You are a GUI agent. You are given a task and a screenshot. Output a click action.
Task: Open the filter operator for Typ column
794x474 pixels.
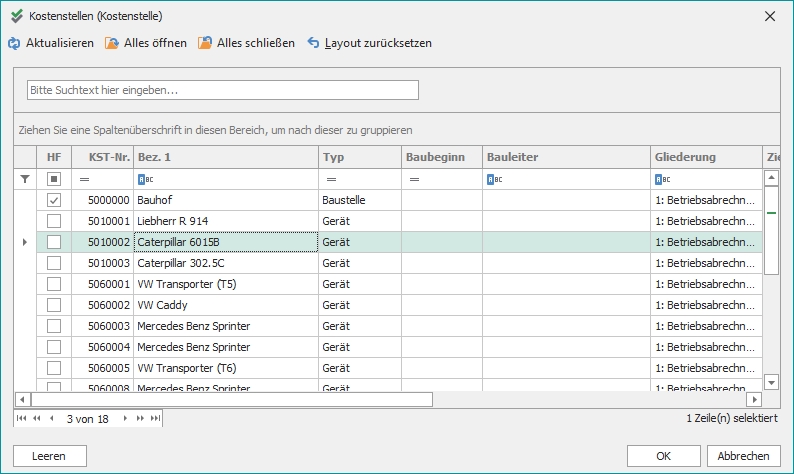[x=330, y=179]
